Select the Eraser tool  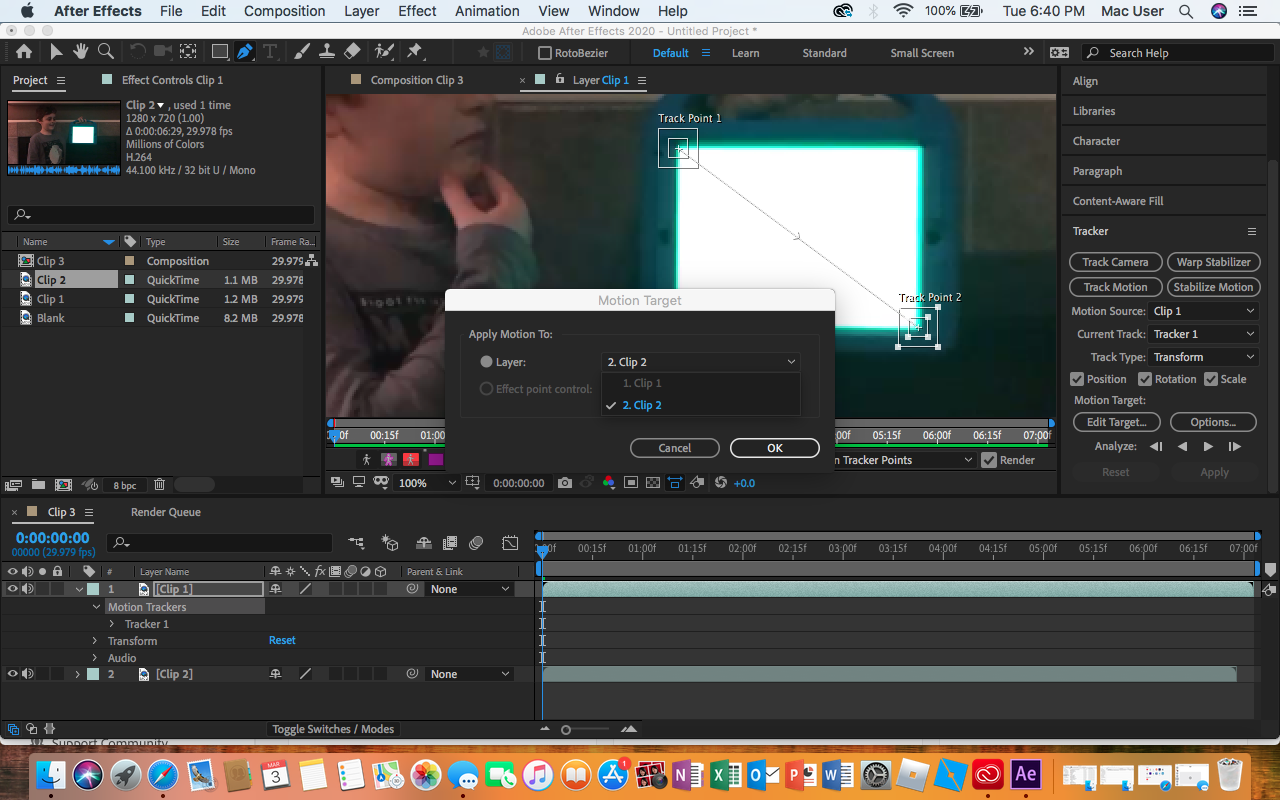(x=352, y=52)
